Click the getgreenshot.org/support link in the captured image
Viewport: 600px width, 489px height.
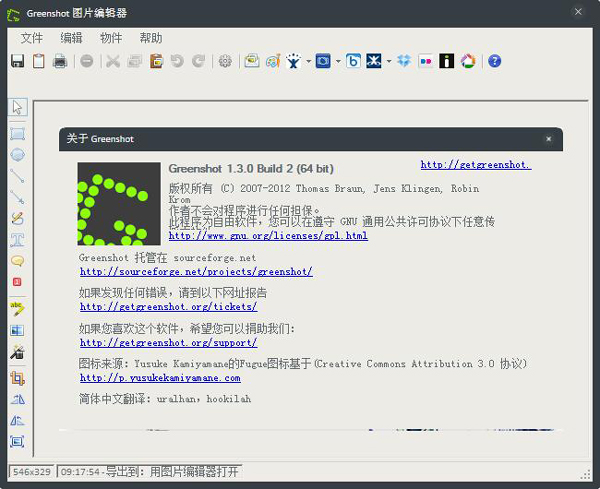(x=169, y=342)
